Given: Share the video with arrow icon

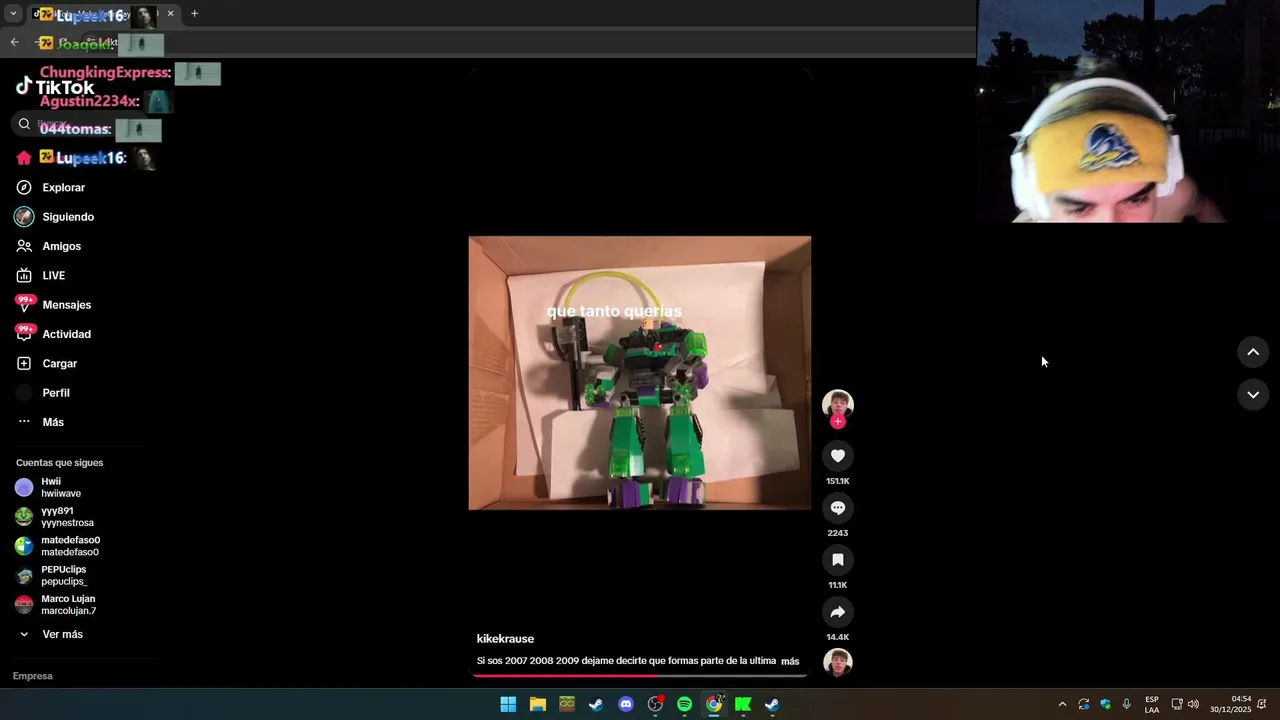Looking at the screenshot, I should [838, 612].
